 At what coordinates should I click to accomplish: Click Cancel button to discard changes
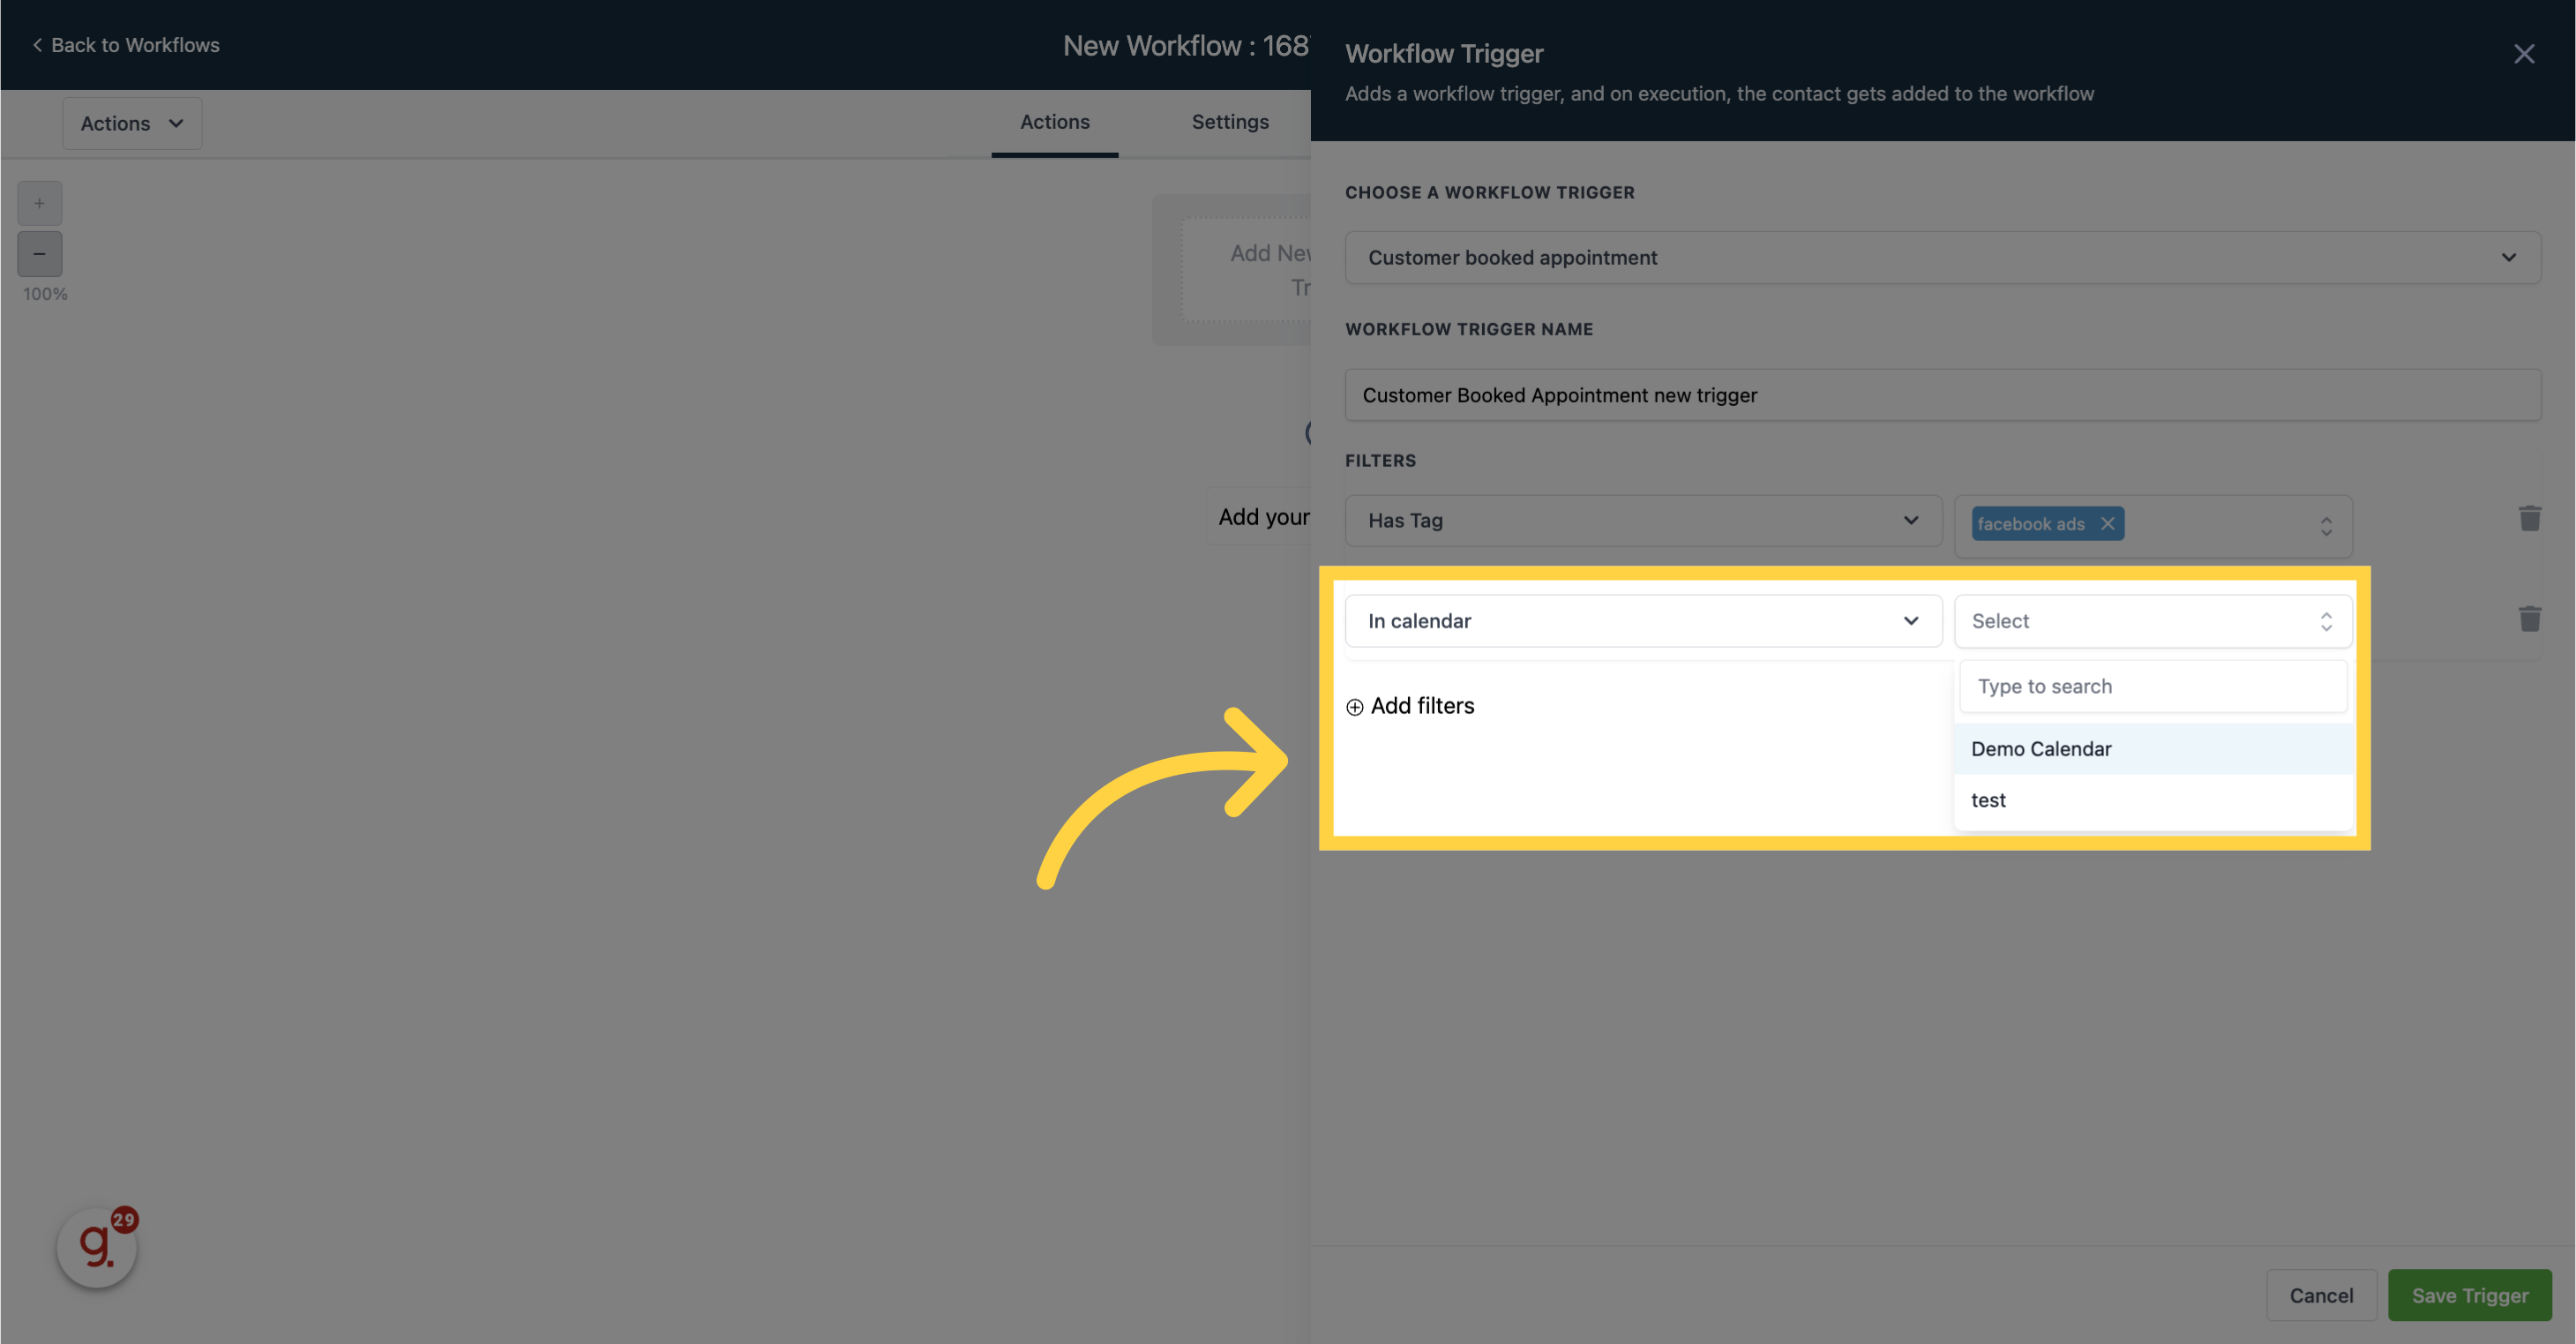[x=2320, y=1295]
